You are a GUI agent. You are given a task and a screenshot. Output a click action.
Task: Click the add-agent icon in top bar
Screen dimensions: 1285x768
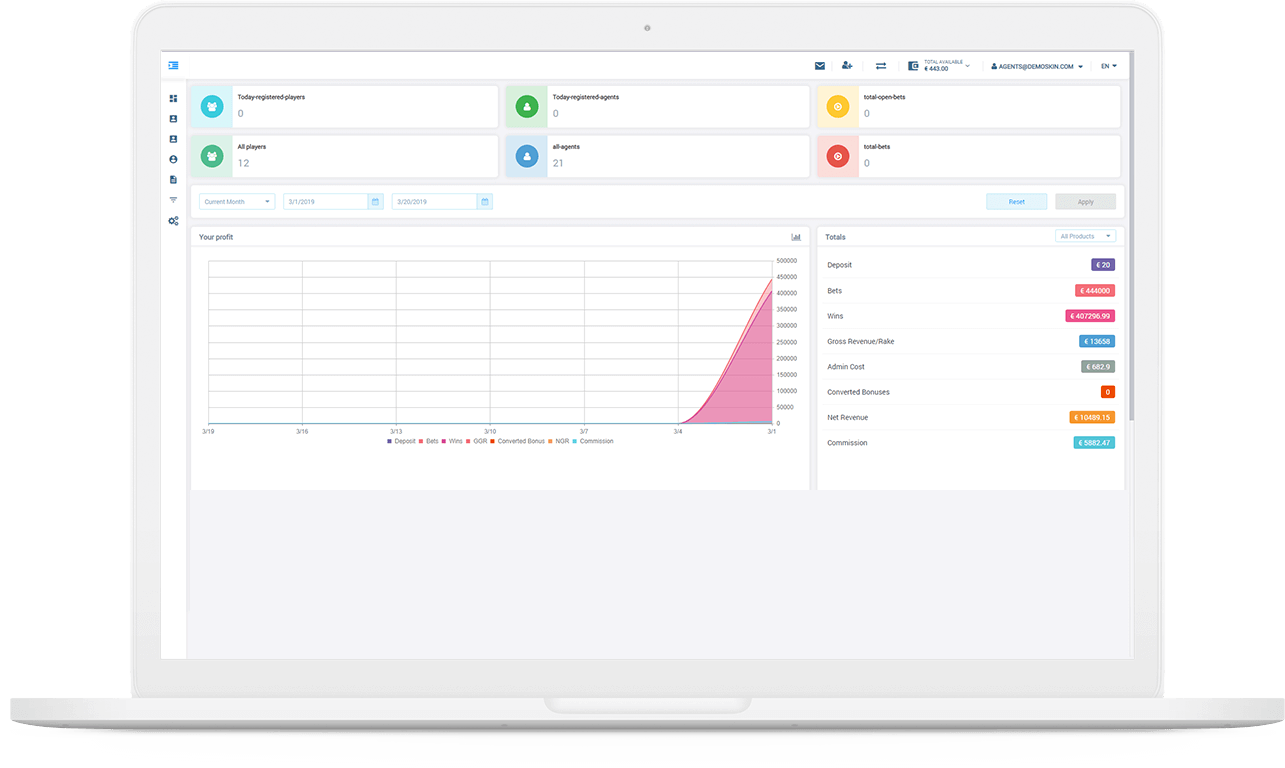pyautogui.click(x=848, y=65)
